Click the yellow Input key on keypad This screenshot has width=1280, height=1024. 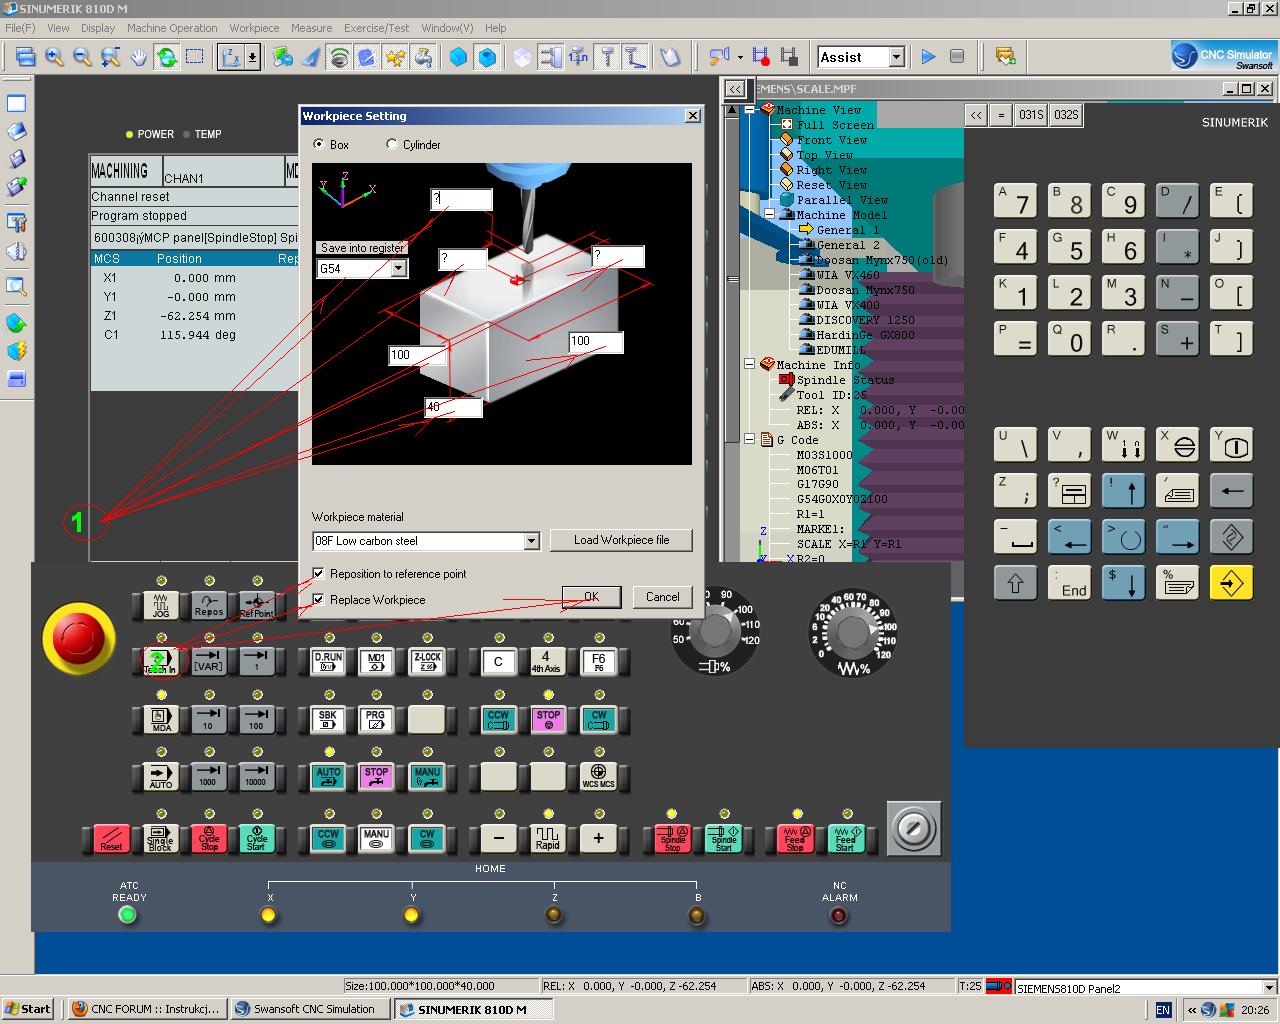[x=1231, y=583]
